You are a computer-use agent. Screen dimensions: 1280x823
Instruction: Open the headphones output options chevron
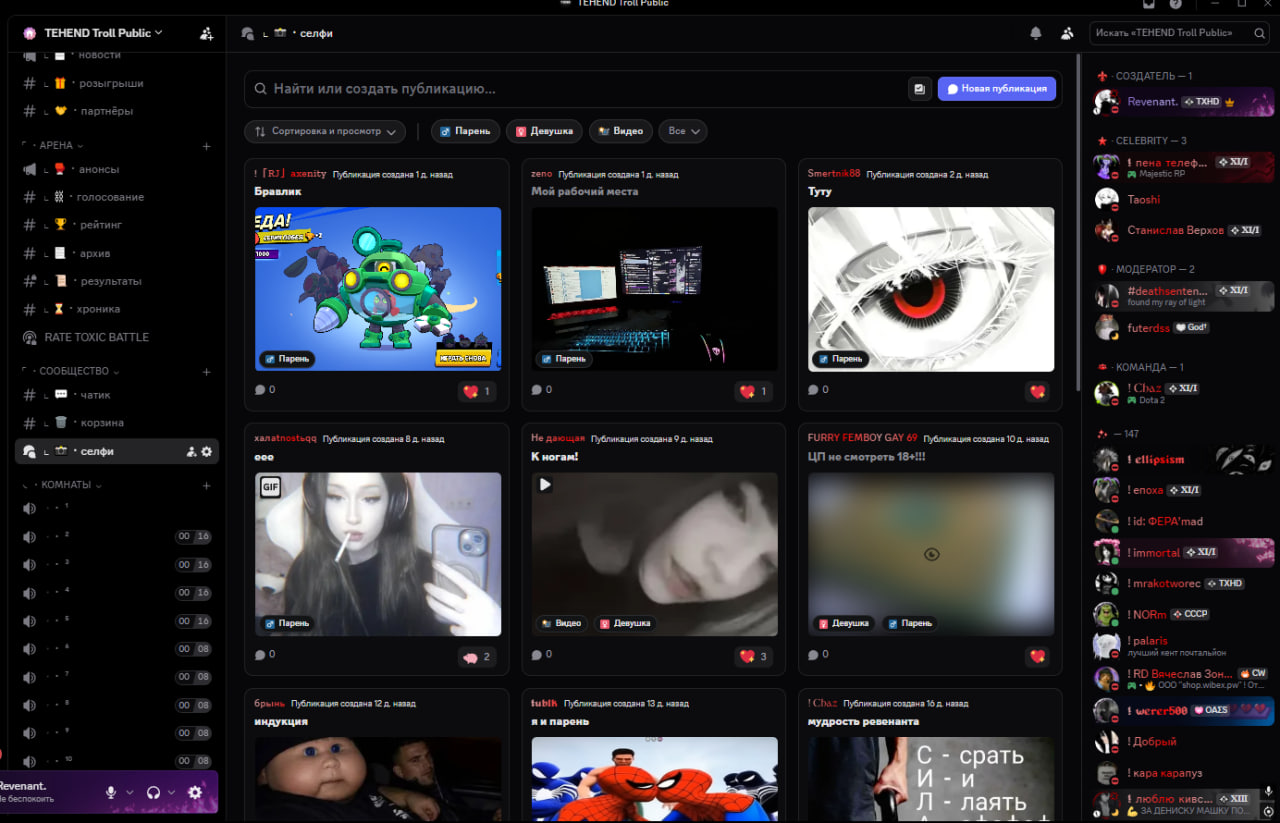(171, 792)
